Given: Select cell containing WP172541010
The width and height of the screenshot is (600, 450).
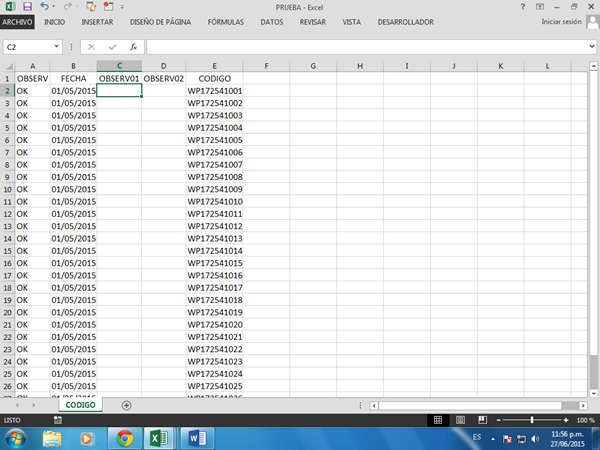Looking at the screenshot, I should coord(215,201).
